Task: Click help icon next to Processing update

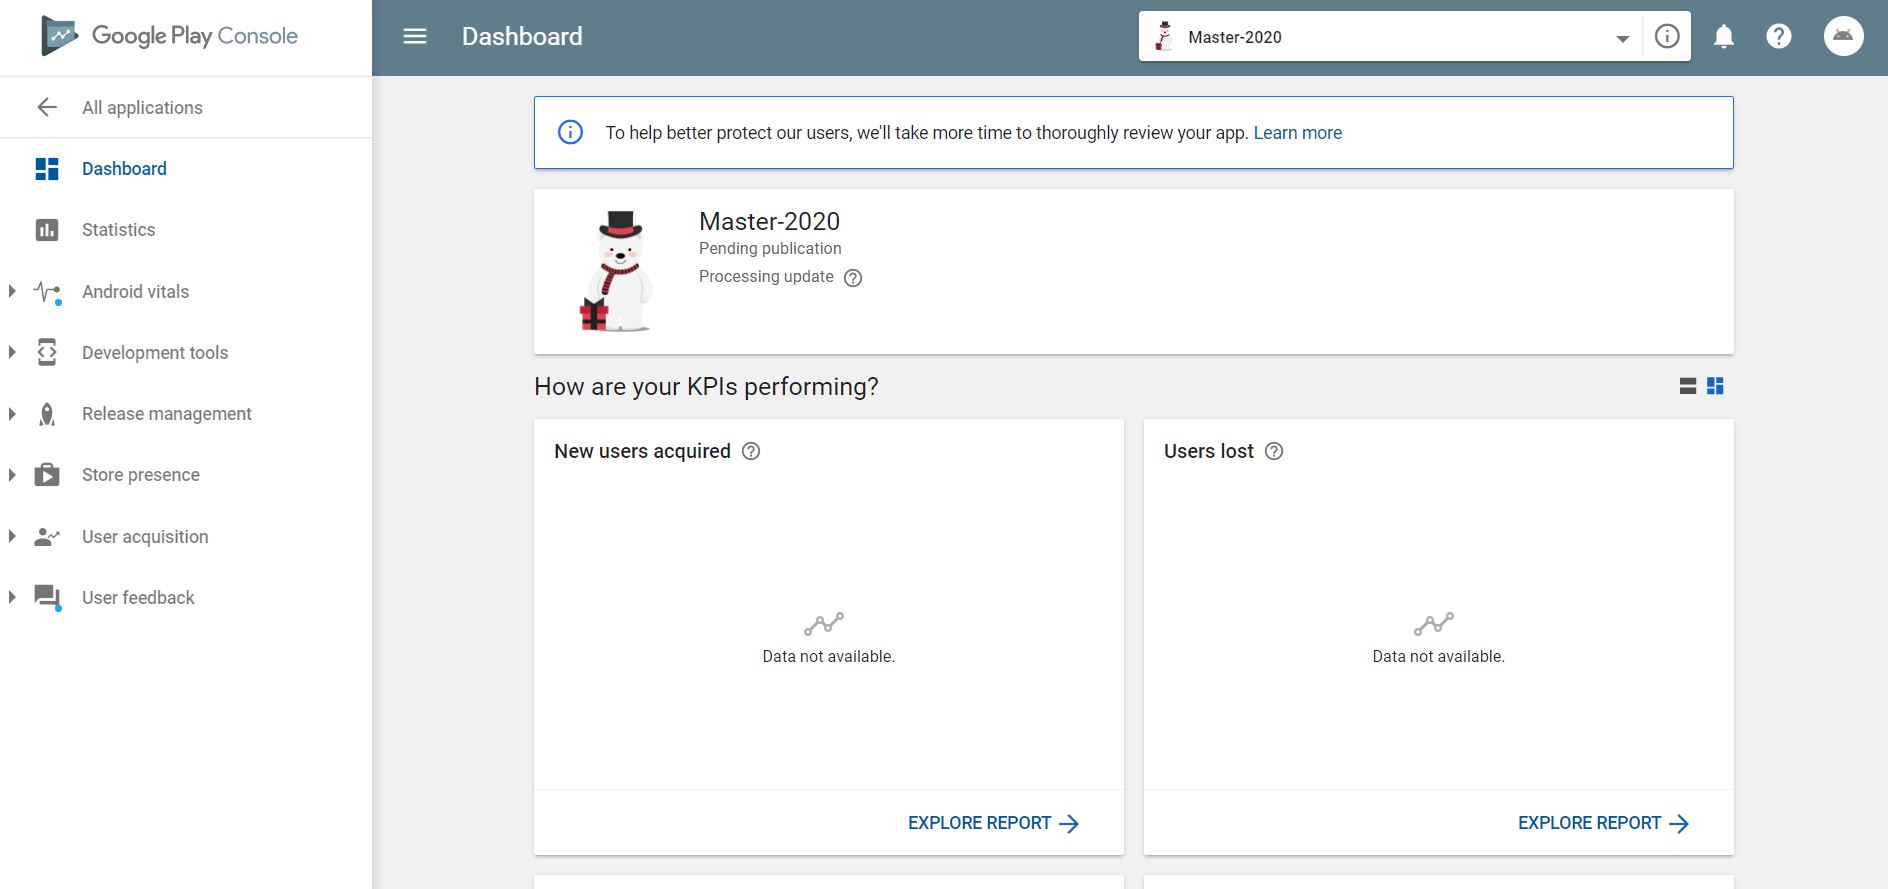Action: click(853, 278)
